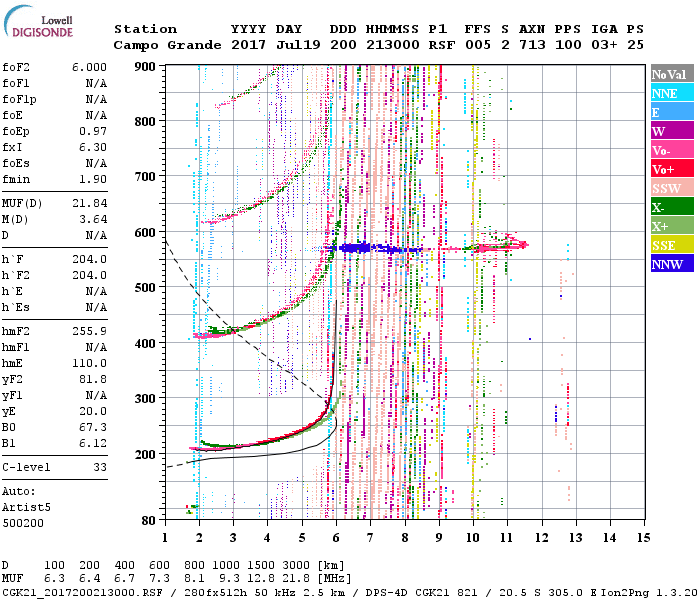Click the MUF value 12.8 in table
The height and width of the screenshot is (600, 700).
tap(261, 579)
